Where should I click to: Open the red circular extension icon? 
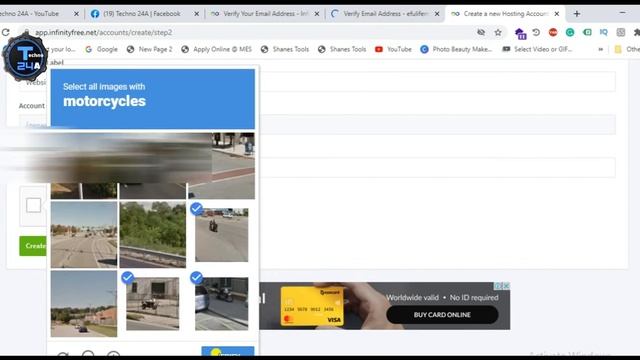[553, 32]
